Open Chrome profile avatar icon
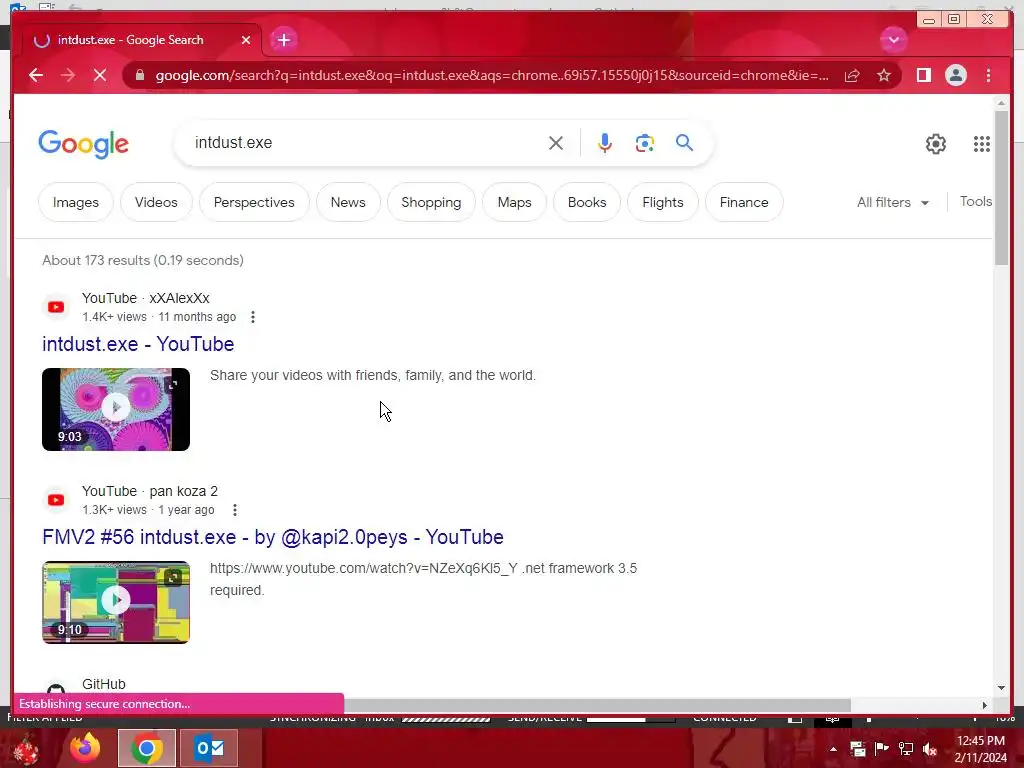 click(955, 75)
